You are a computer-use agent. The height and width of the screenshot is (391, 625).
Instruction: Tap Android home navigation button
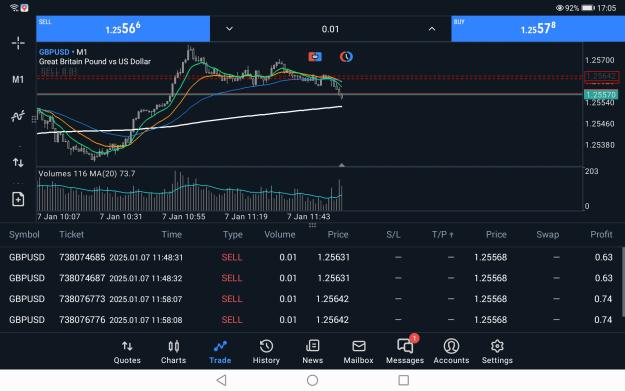click(312, 380)
